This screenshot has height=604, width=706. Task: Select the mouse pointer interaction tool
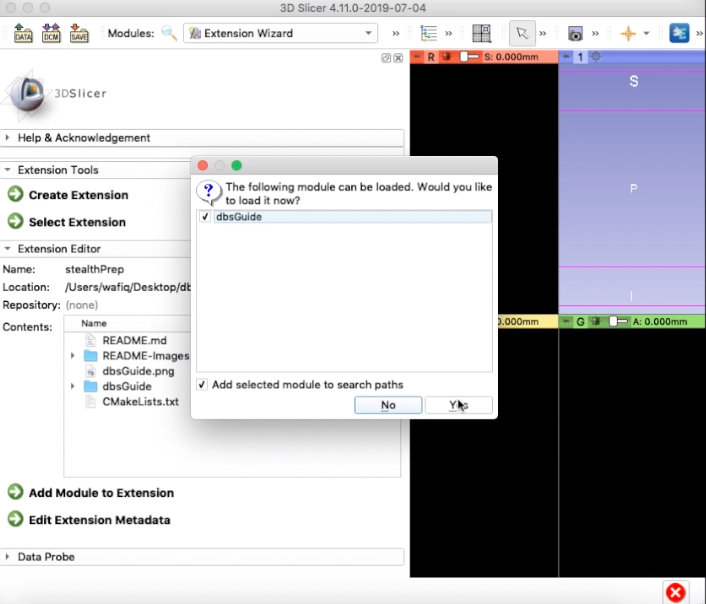[522, 33]
